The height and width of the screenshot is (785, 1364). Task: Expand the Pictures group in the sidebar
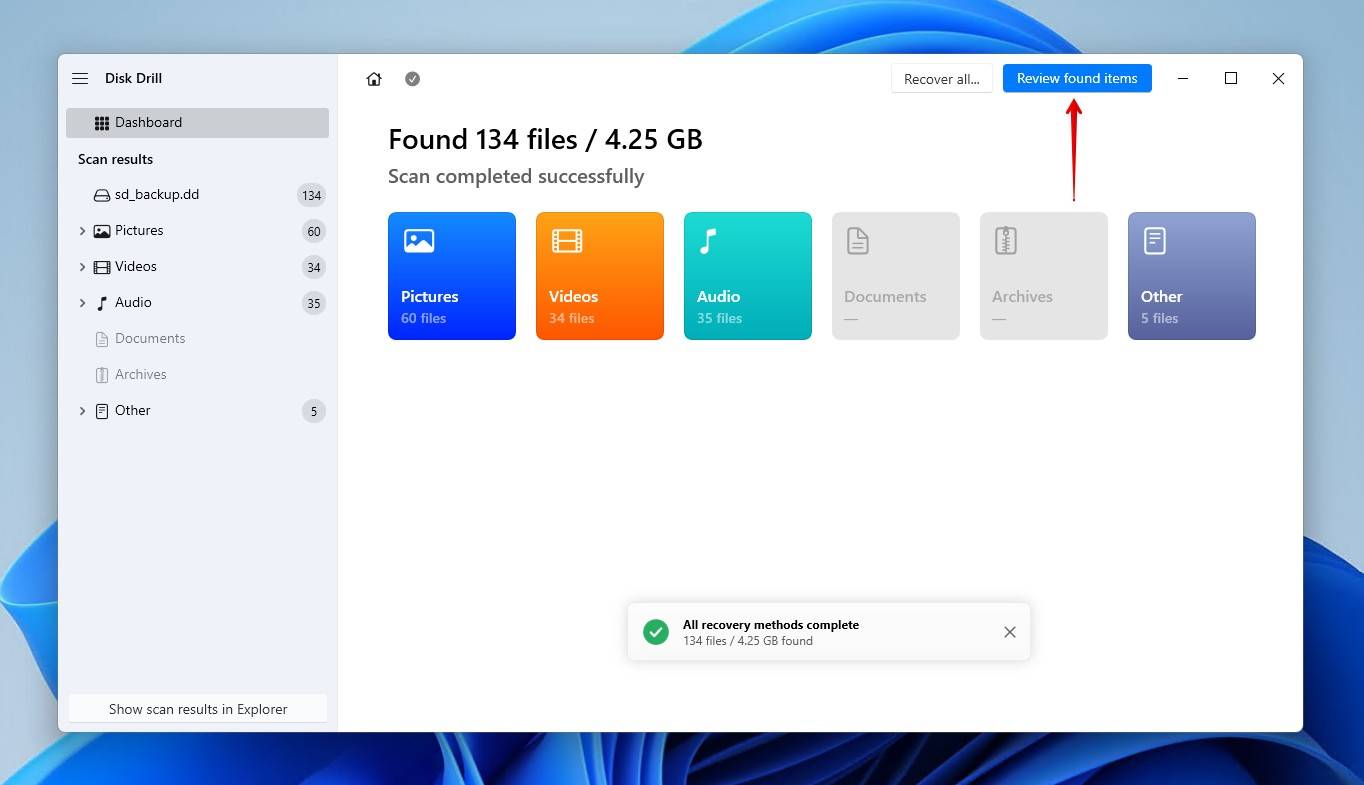[83, 230]
